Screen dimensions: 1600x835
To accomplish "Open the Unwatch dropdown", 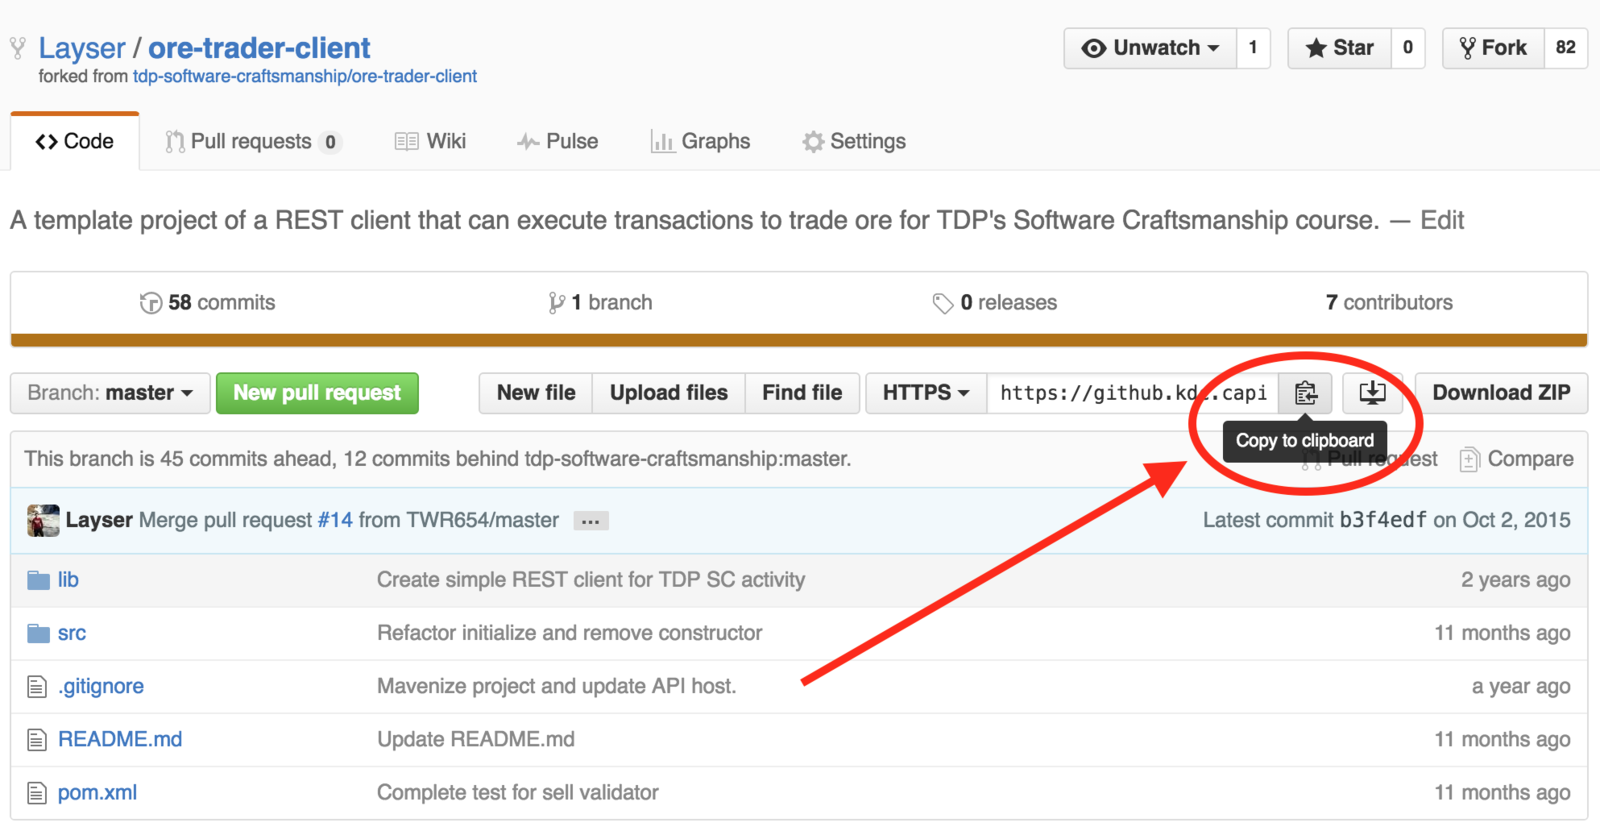I will coord(1150,48).
